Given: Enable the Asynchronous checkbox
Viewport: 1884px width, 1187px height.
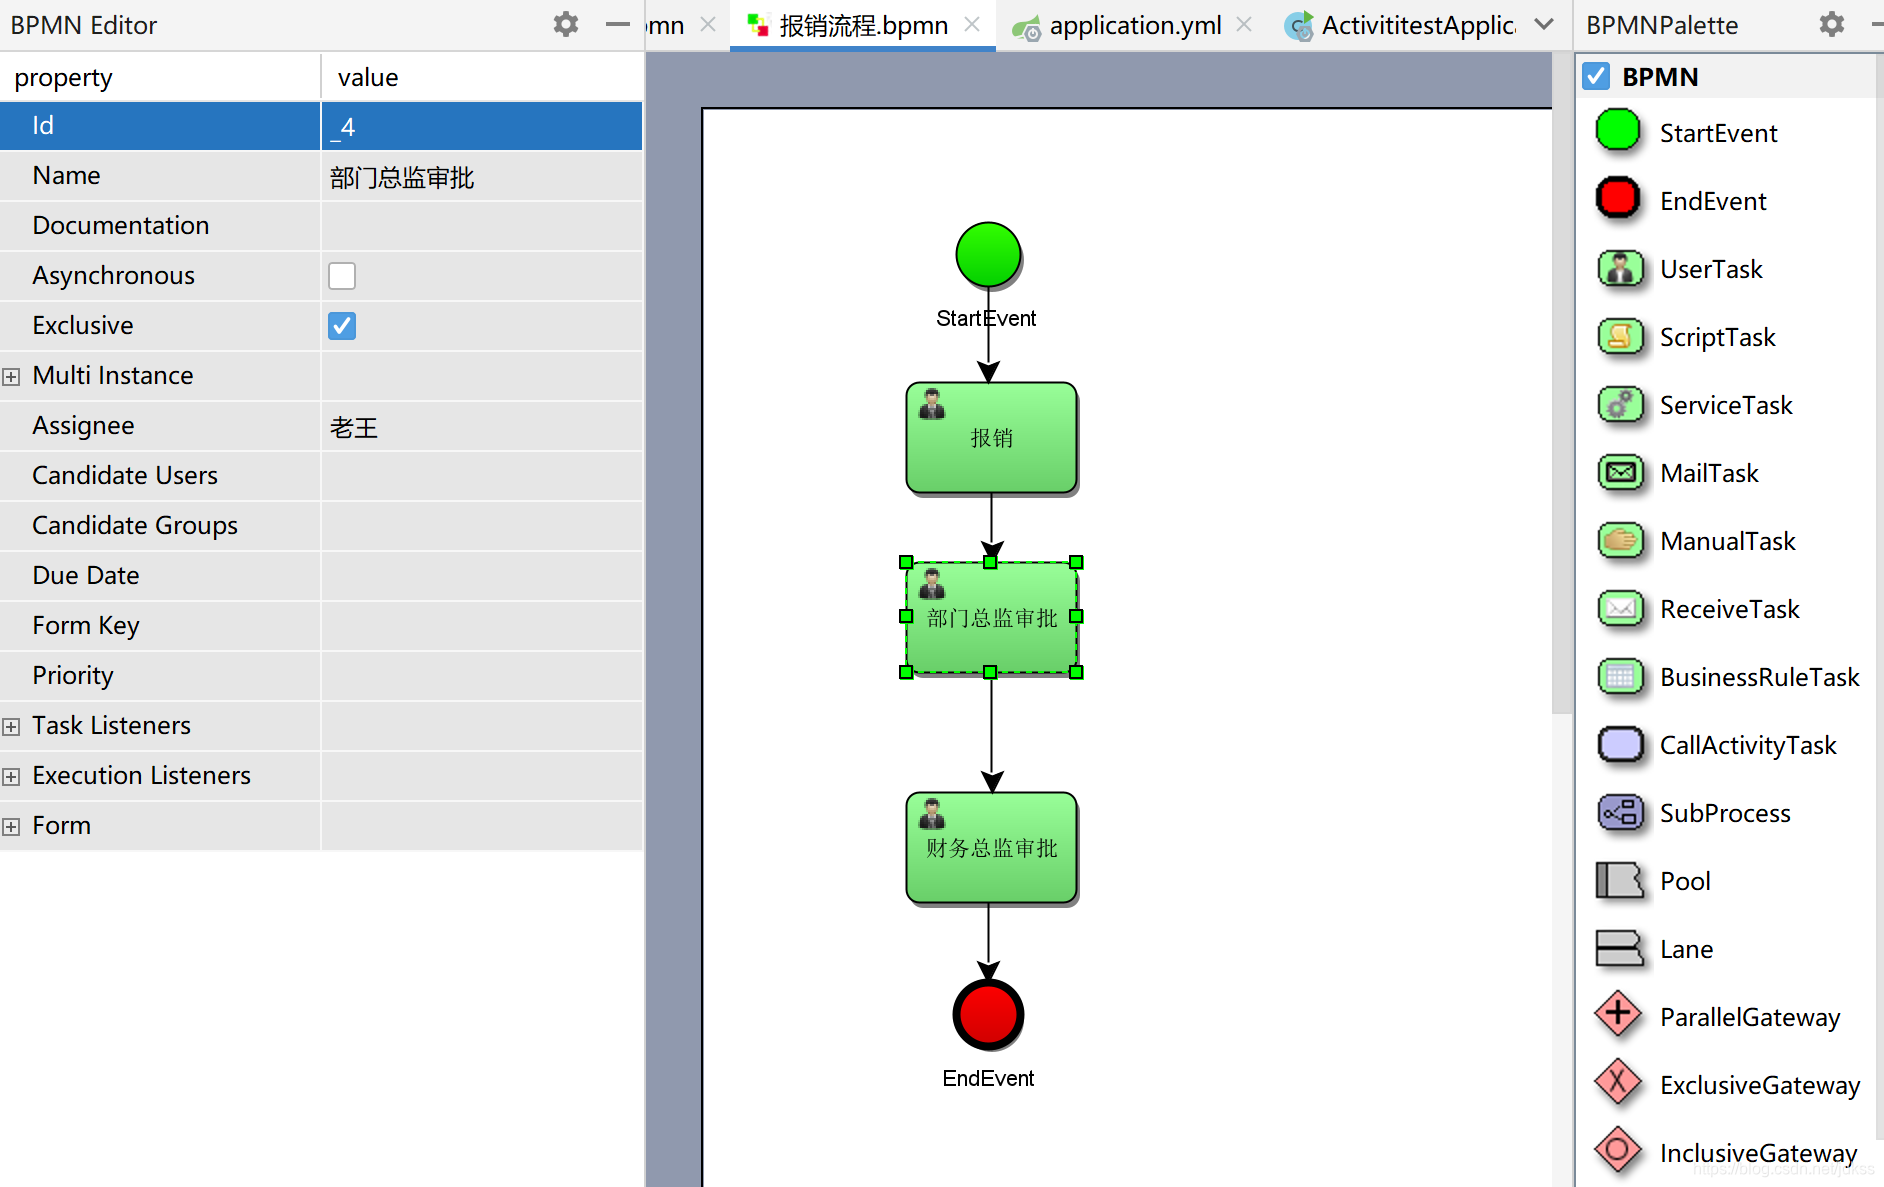Looking at the screenshot, I should pyautogui.click(x=342, y=276).
